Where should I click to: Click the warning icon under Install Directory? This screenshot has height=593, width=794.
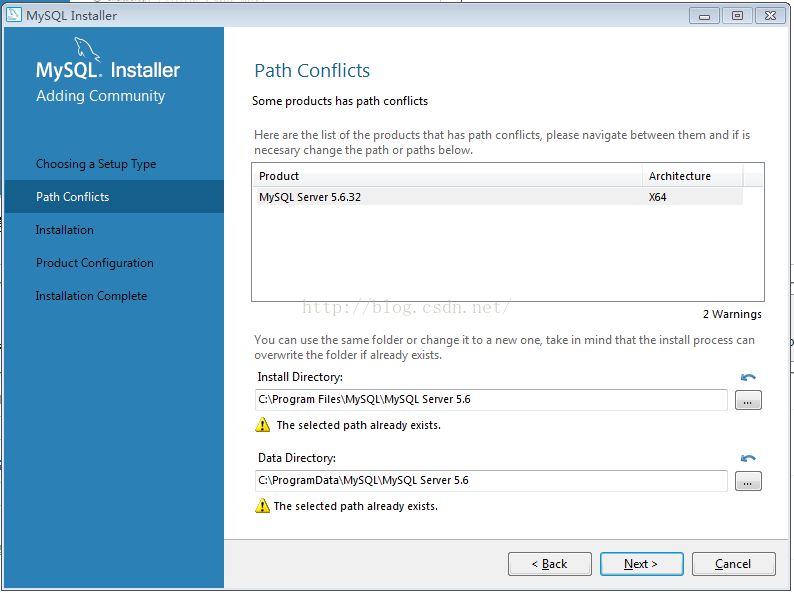(x=262, y=424)
